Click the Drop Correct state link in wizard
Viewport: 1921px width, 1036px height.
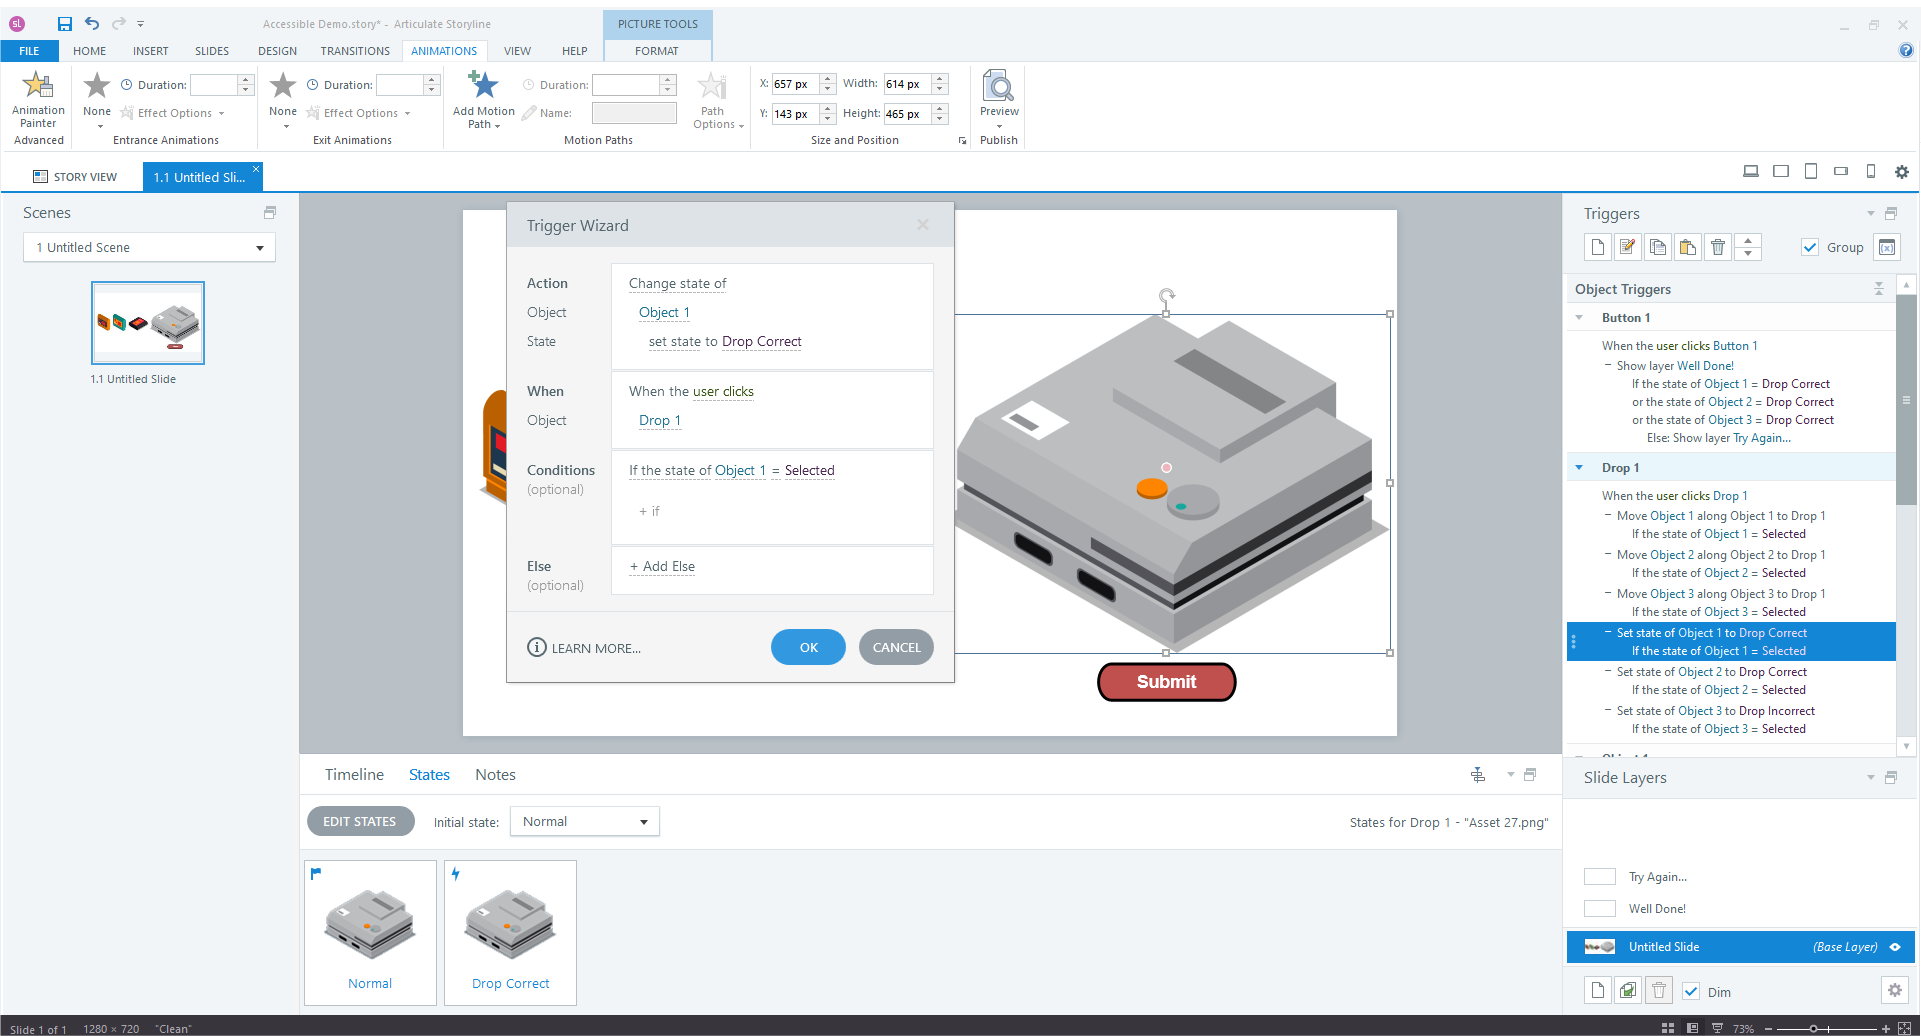[x=762, y=342]
